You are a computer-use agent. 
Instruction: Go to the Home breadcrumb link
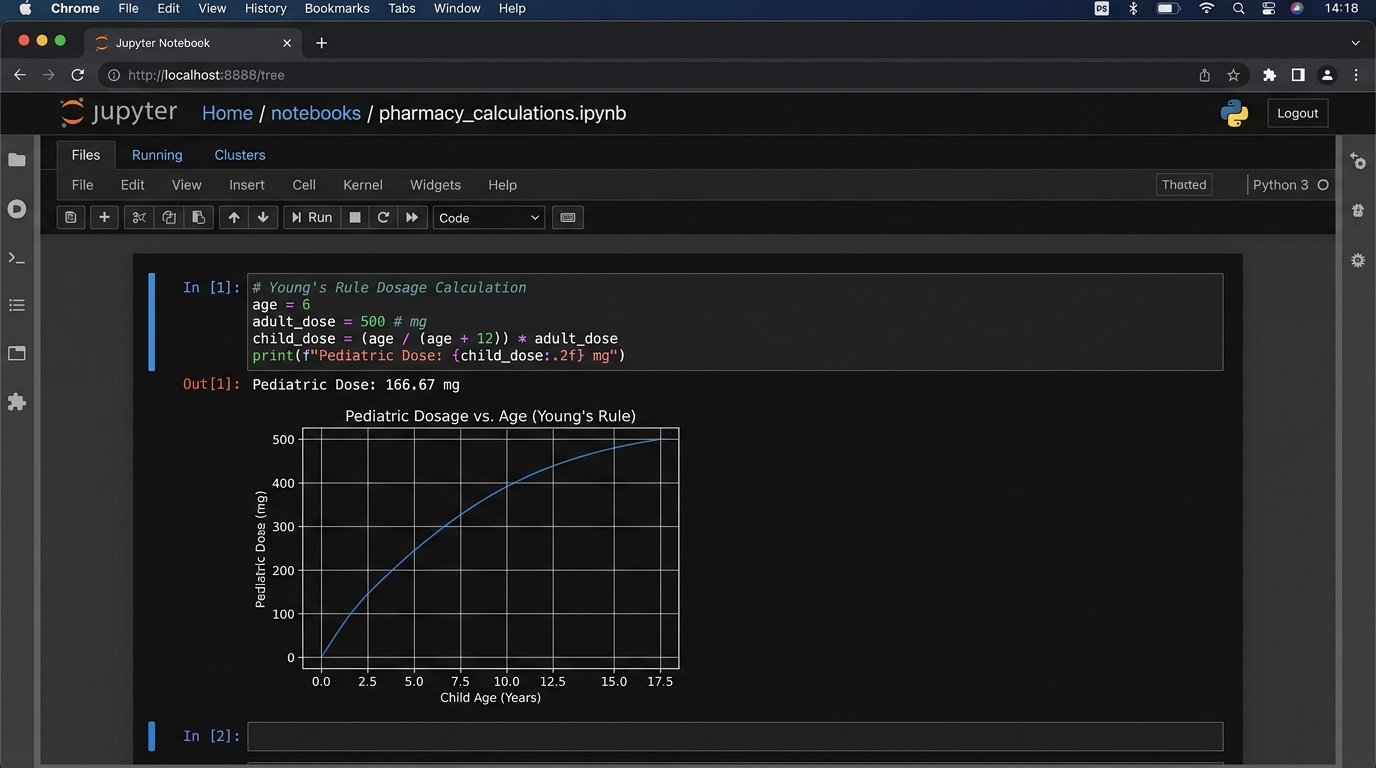227,113
